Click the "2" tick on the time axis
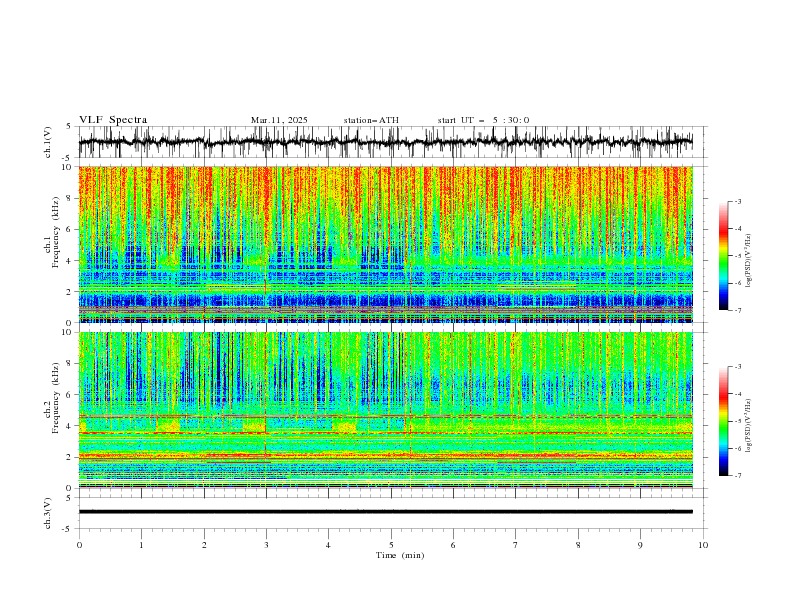This screenshot has width=792, height=612. [x=204, y=545]
